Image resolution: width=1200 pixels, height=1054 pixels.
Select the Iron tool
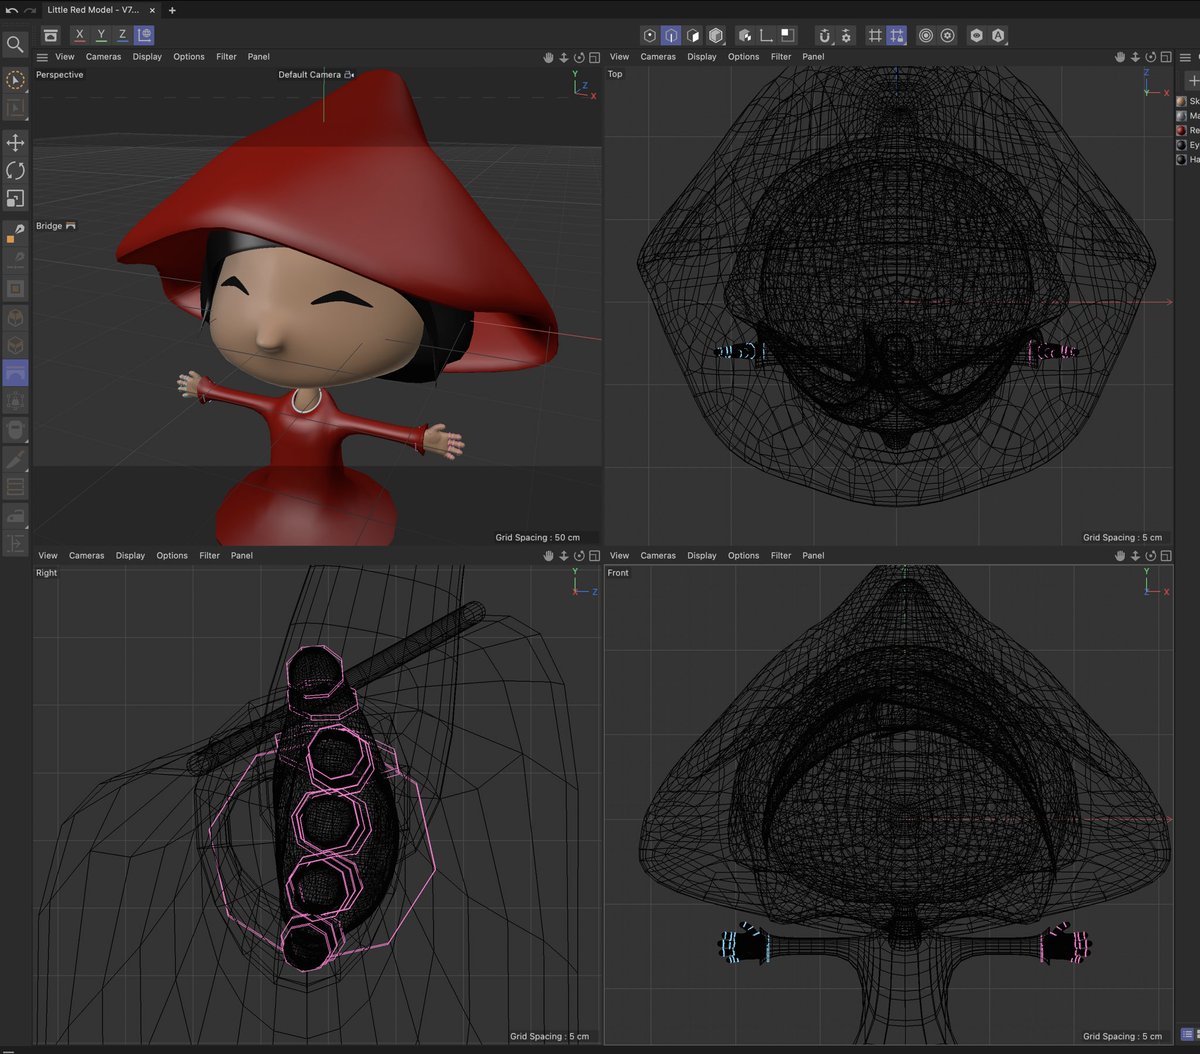tap(15, 516)
